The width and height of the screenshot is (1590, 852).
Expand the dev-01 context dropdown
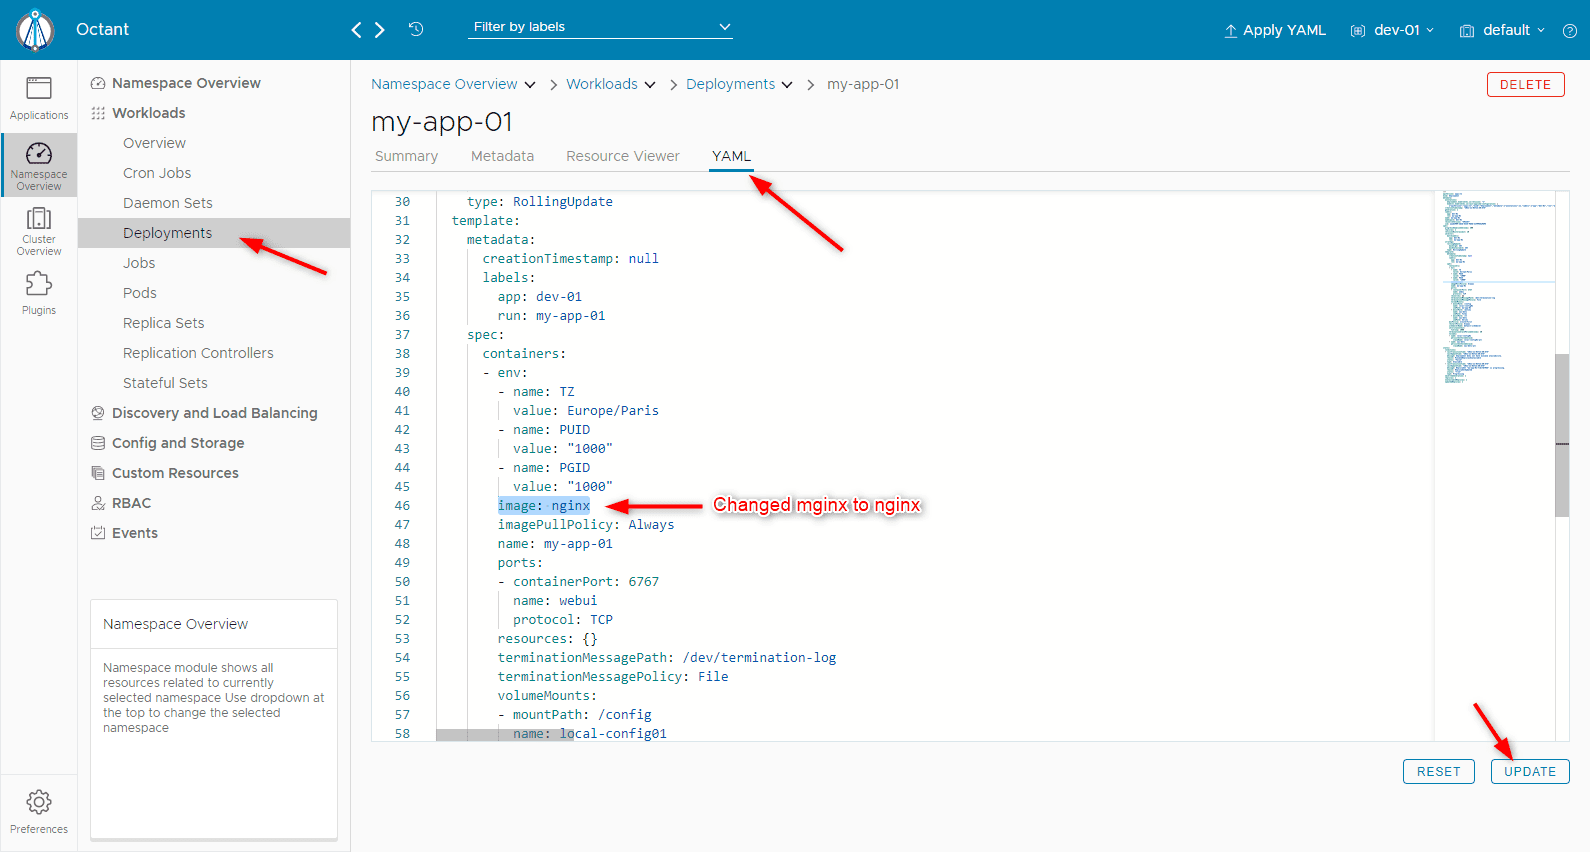coord(1392,30)
